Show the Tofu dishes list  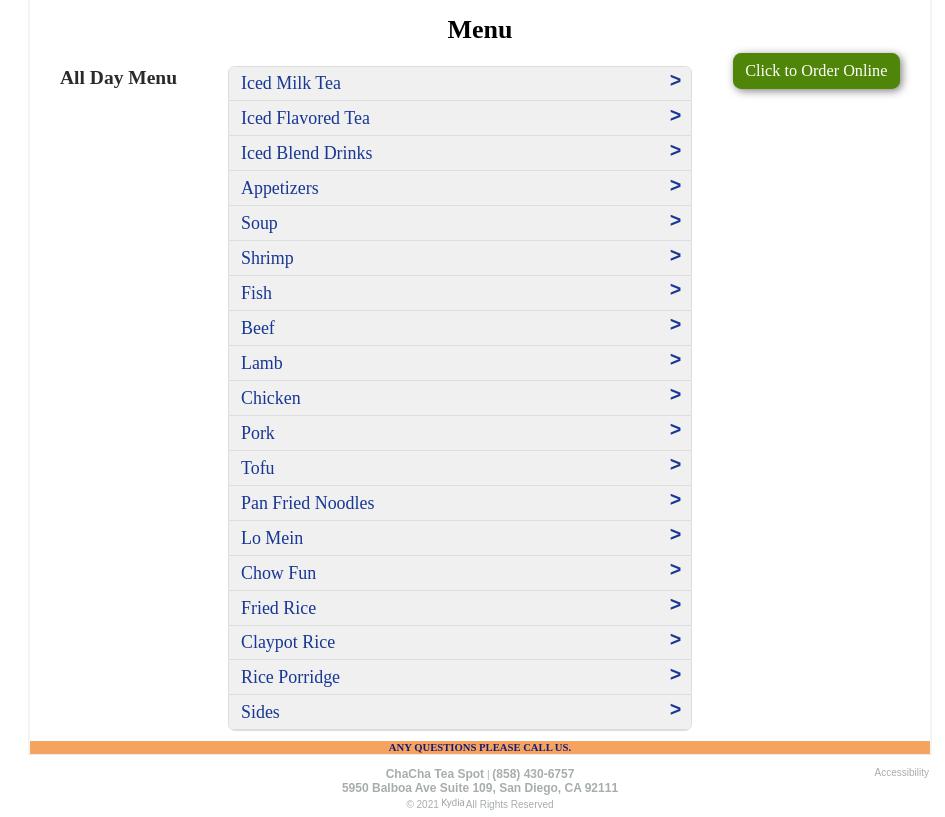click(x=258, y=468)
